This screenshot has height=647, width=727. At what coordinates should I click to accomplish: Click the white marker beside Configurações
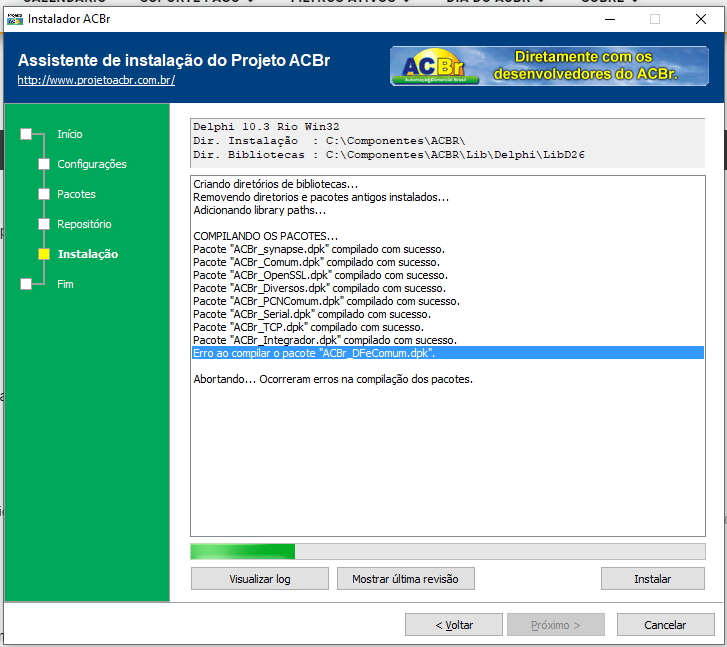pos(44,164)
